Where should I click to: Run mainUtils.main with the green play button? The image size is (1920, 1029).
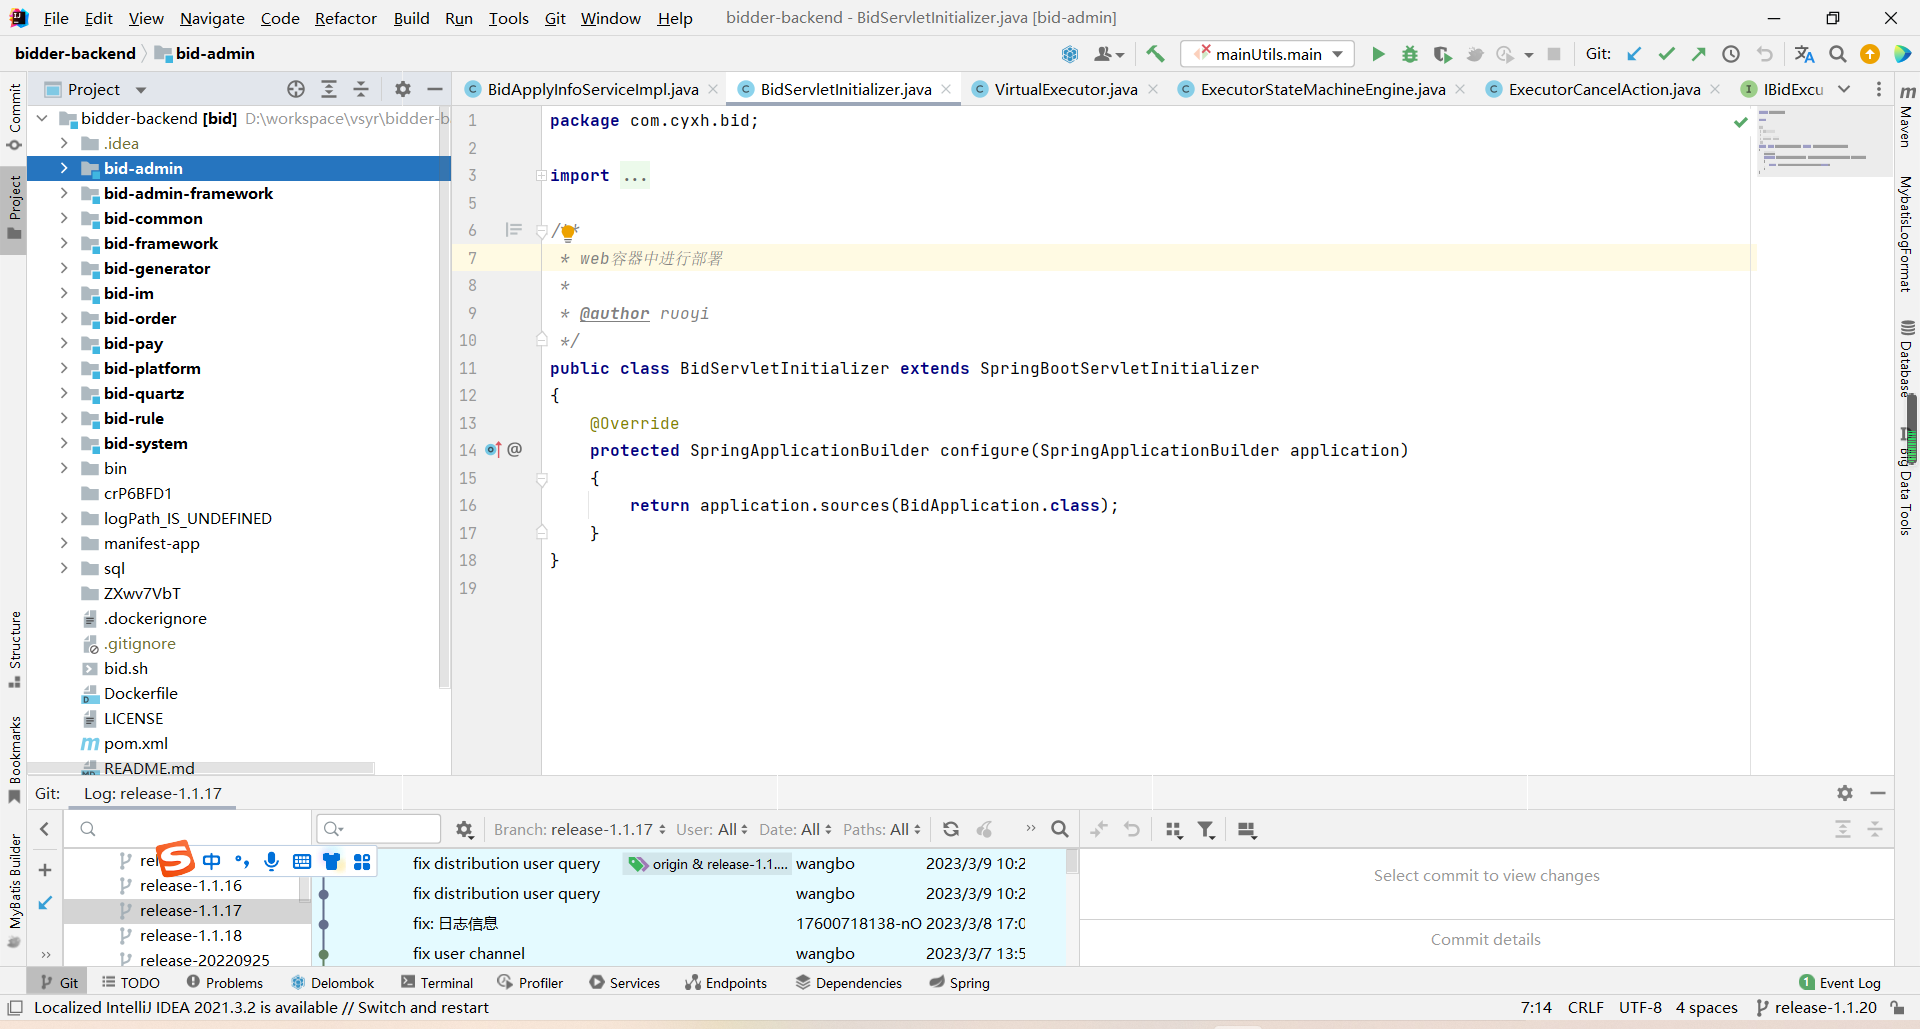click(x=1378, y=54)
